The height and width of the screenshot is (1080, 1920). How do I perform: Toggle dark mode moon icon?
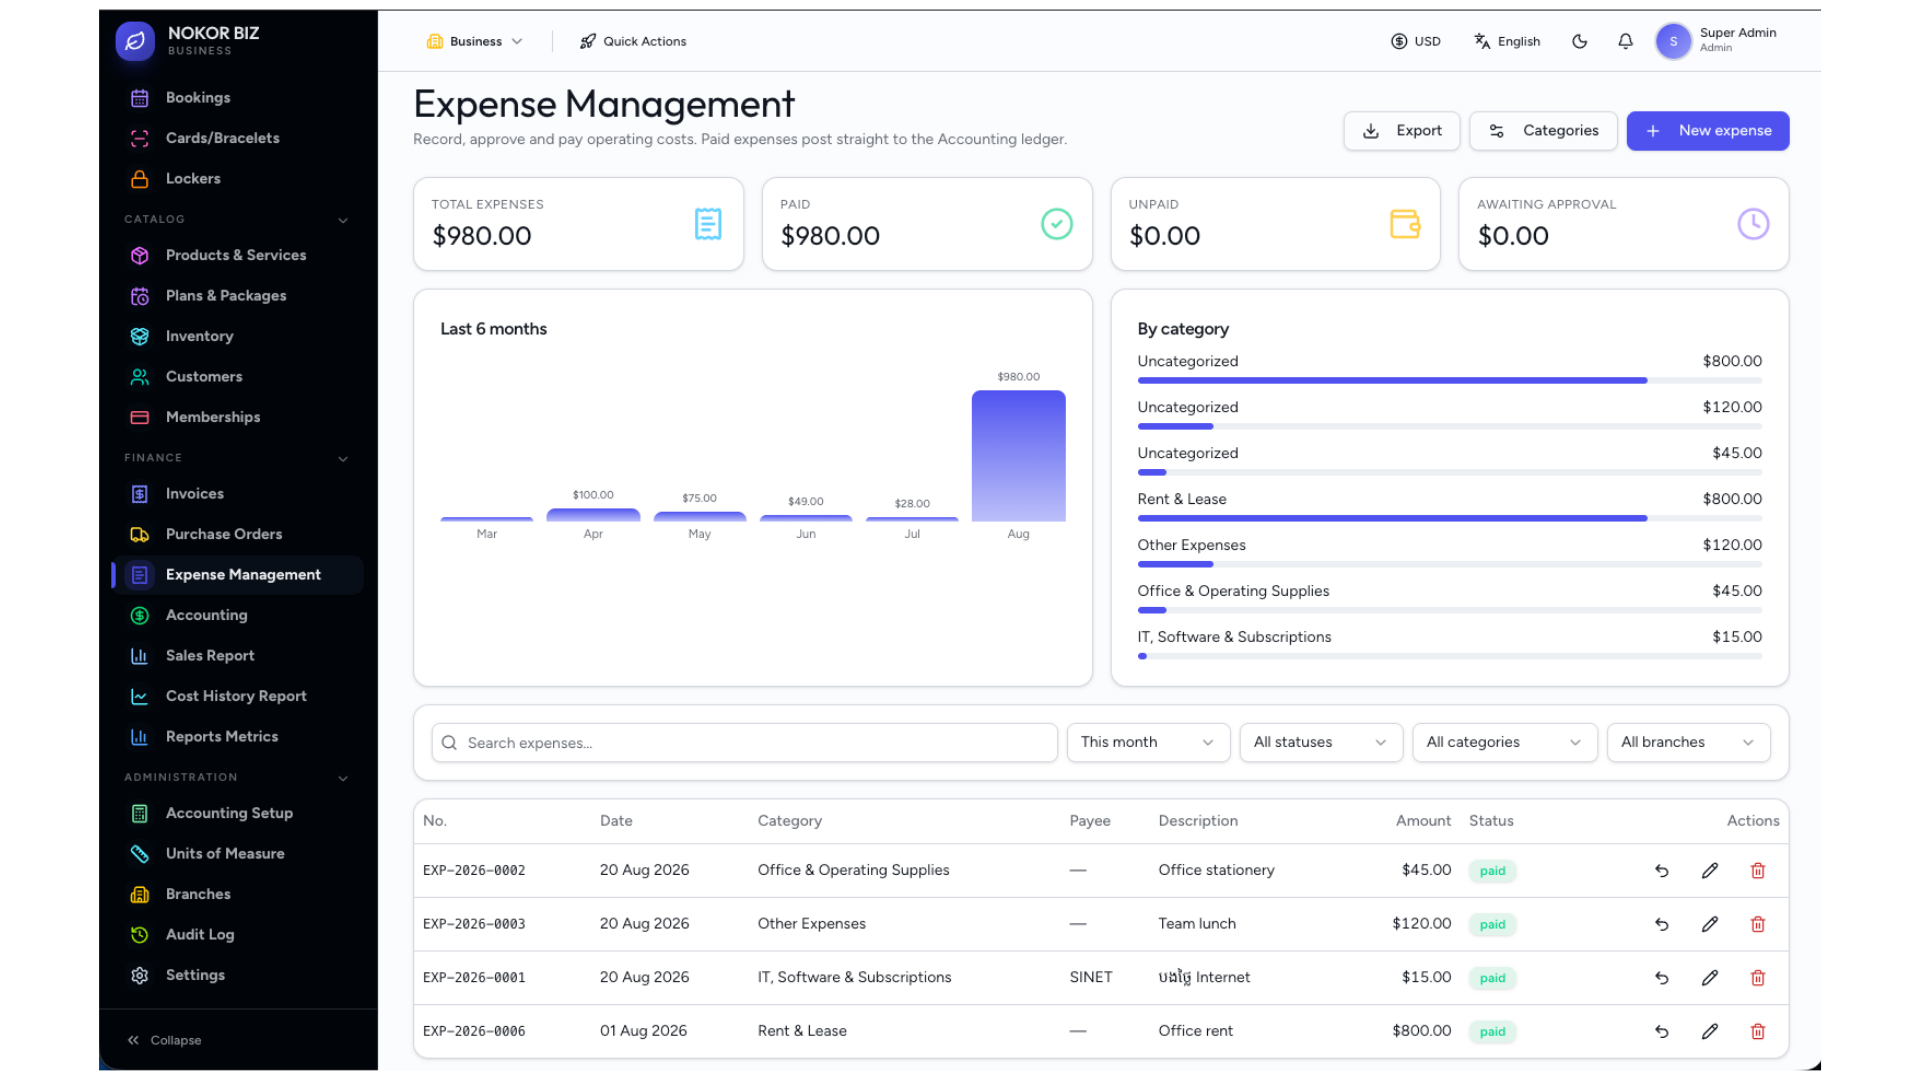coord(1580,41)
